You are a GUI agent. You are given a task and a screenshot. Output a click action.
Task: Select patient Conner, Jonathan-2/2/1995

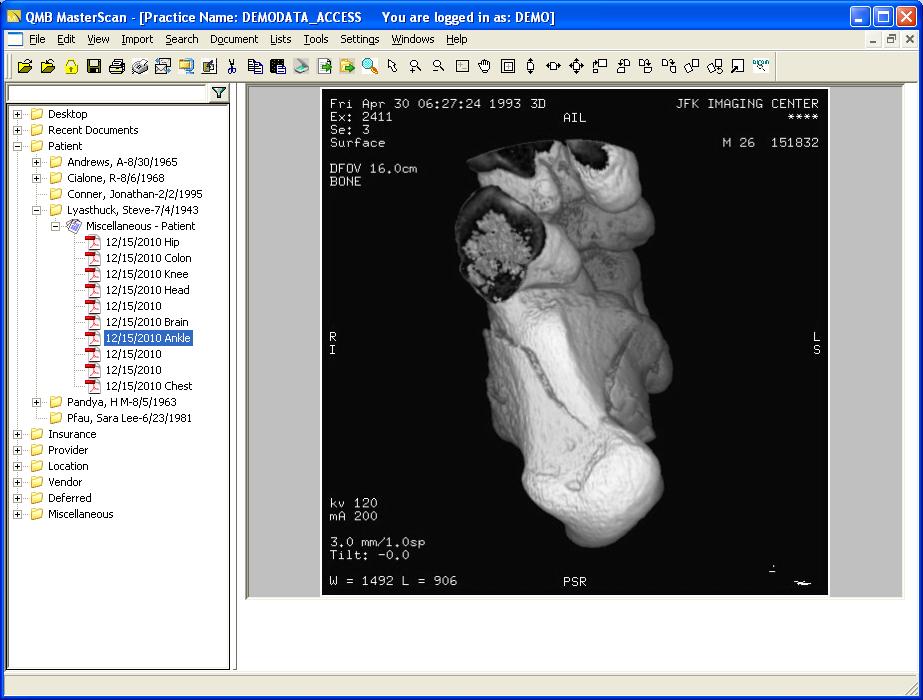134,194
